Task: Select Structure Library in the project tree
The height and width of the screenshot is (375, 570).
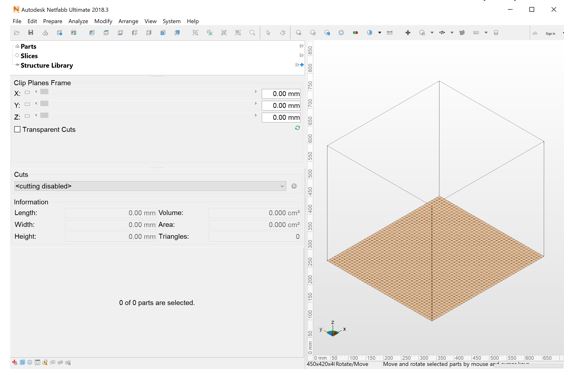Action: [47, 65]
